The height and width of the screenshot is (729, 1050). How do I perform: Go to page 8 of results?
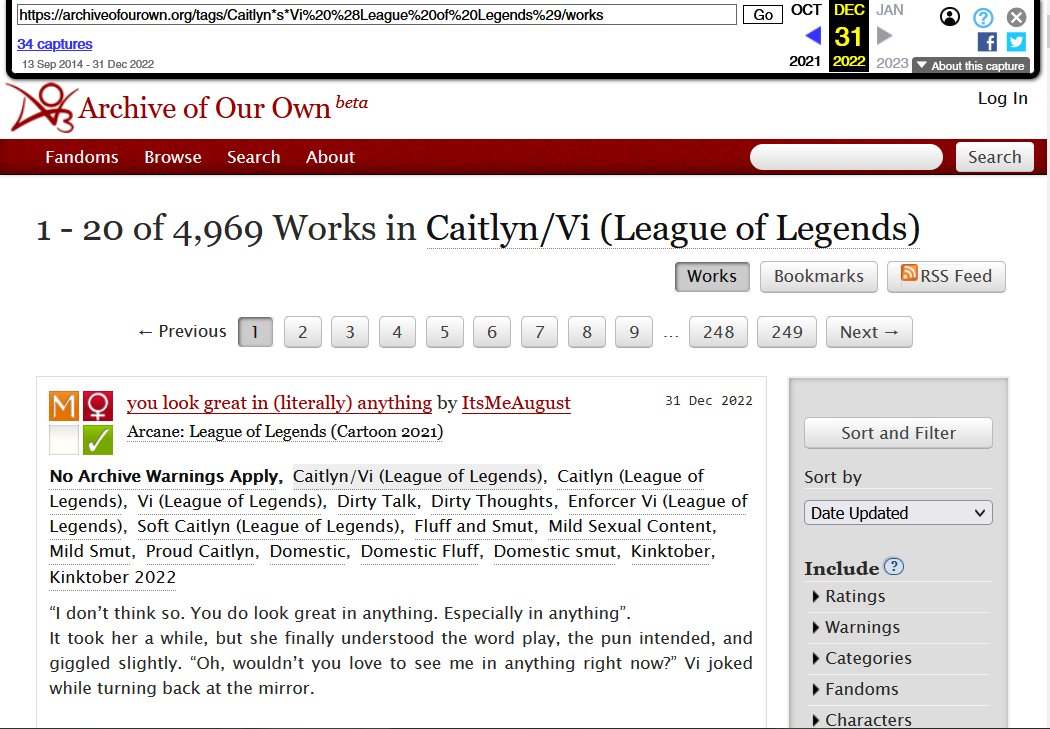click(x=587, y=332)
